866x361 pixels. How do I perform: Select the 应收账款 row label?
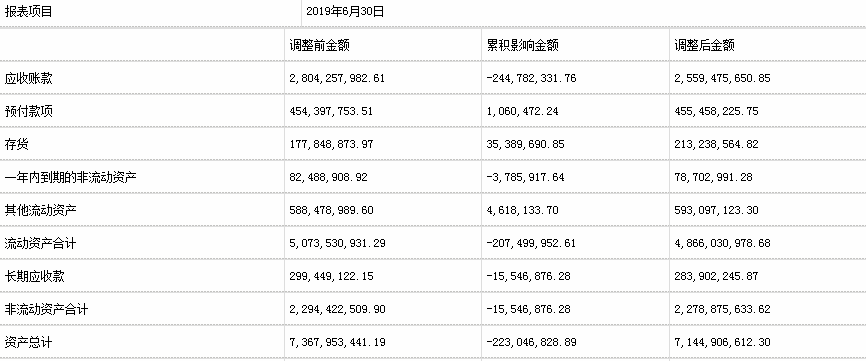click(x=28, y=78)
